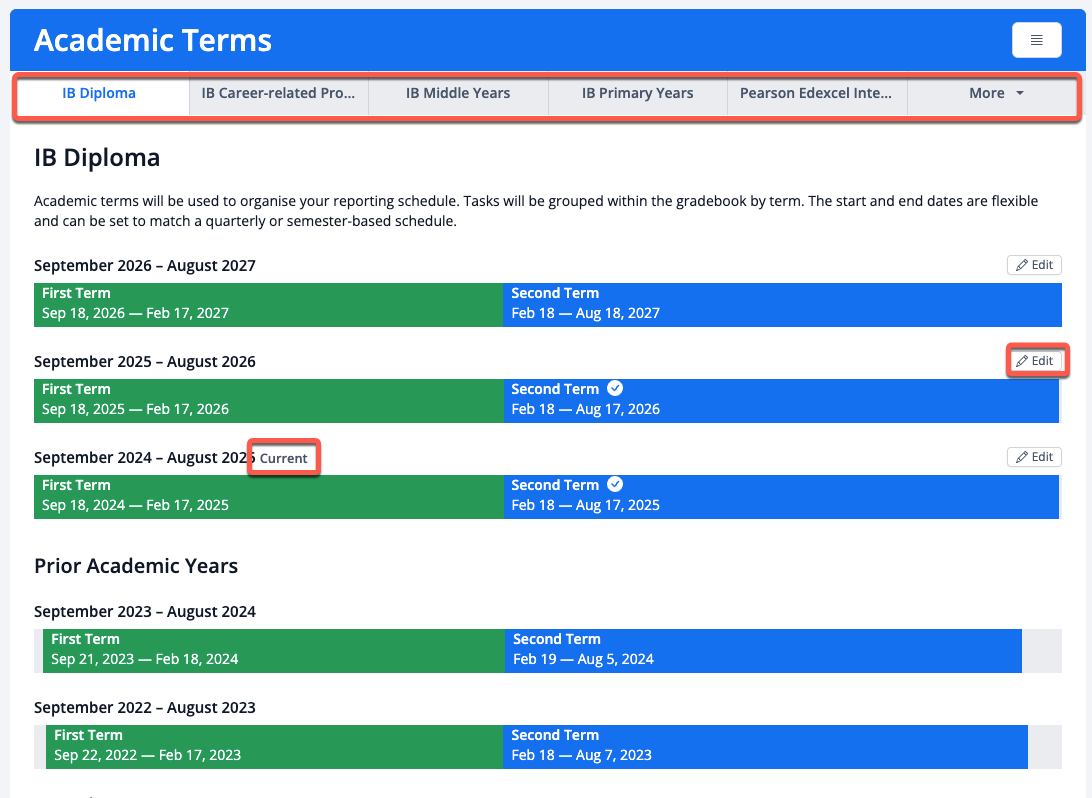
Task: Select Second Term ending Aug 18, 2027
Action: tap(782, 304)
